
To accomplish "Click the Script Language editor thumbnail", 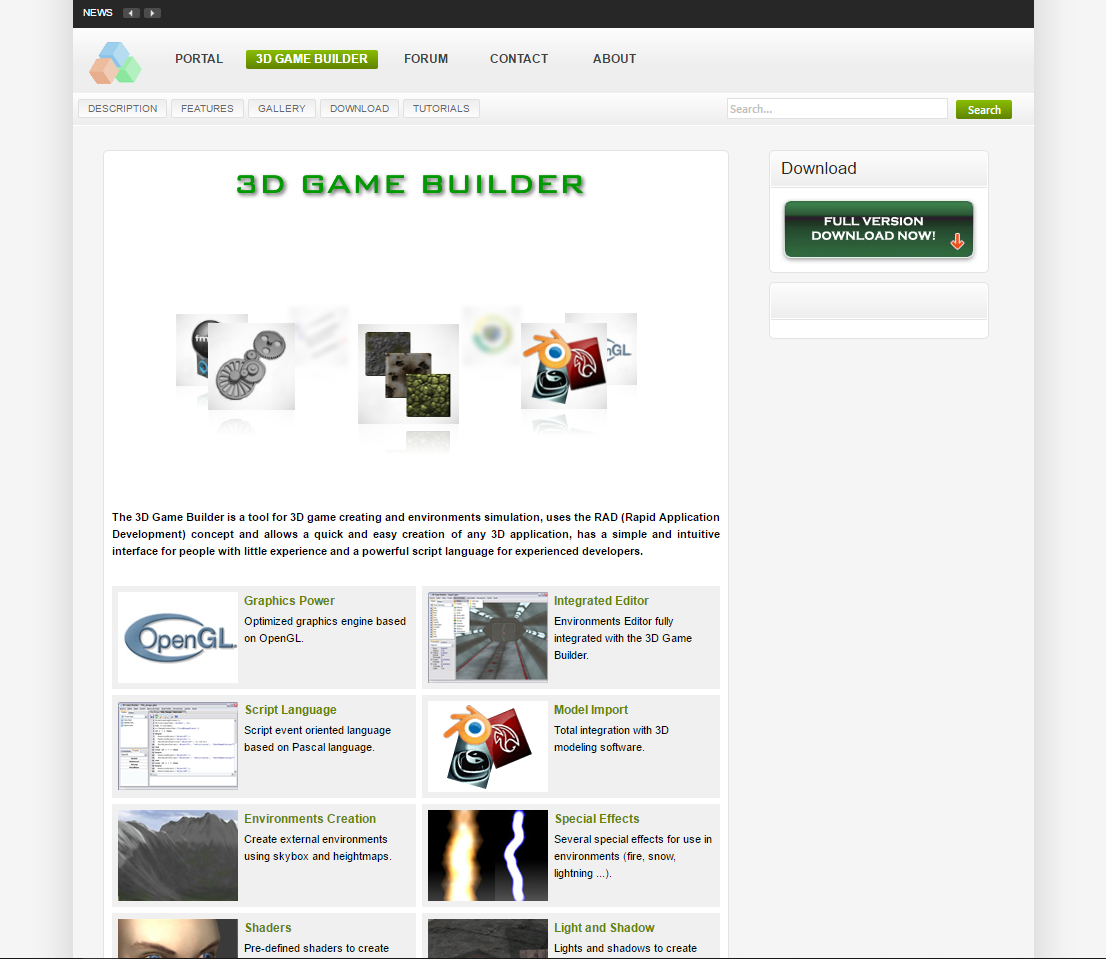I will (177, 746).
